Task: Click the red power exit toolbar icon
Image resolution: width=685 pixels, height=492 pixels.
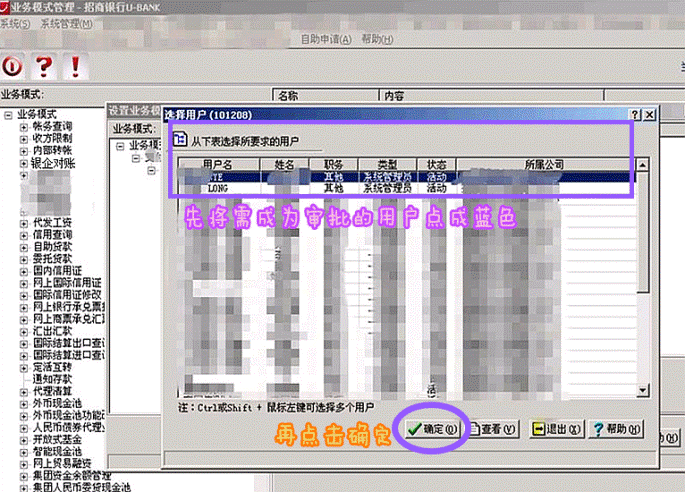Action: (12, 66)
